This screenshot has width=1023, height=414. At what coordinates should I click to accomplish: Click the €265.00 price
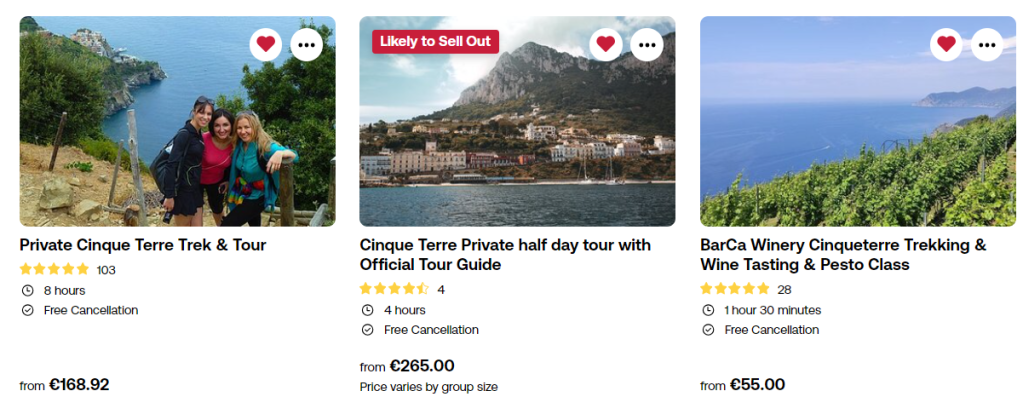(421, 366)
